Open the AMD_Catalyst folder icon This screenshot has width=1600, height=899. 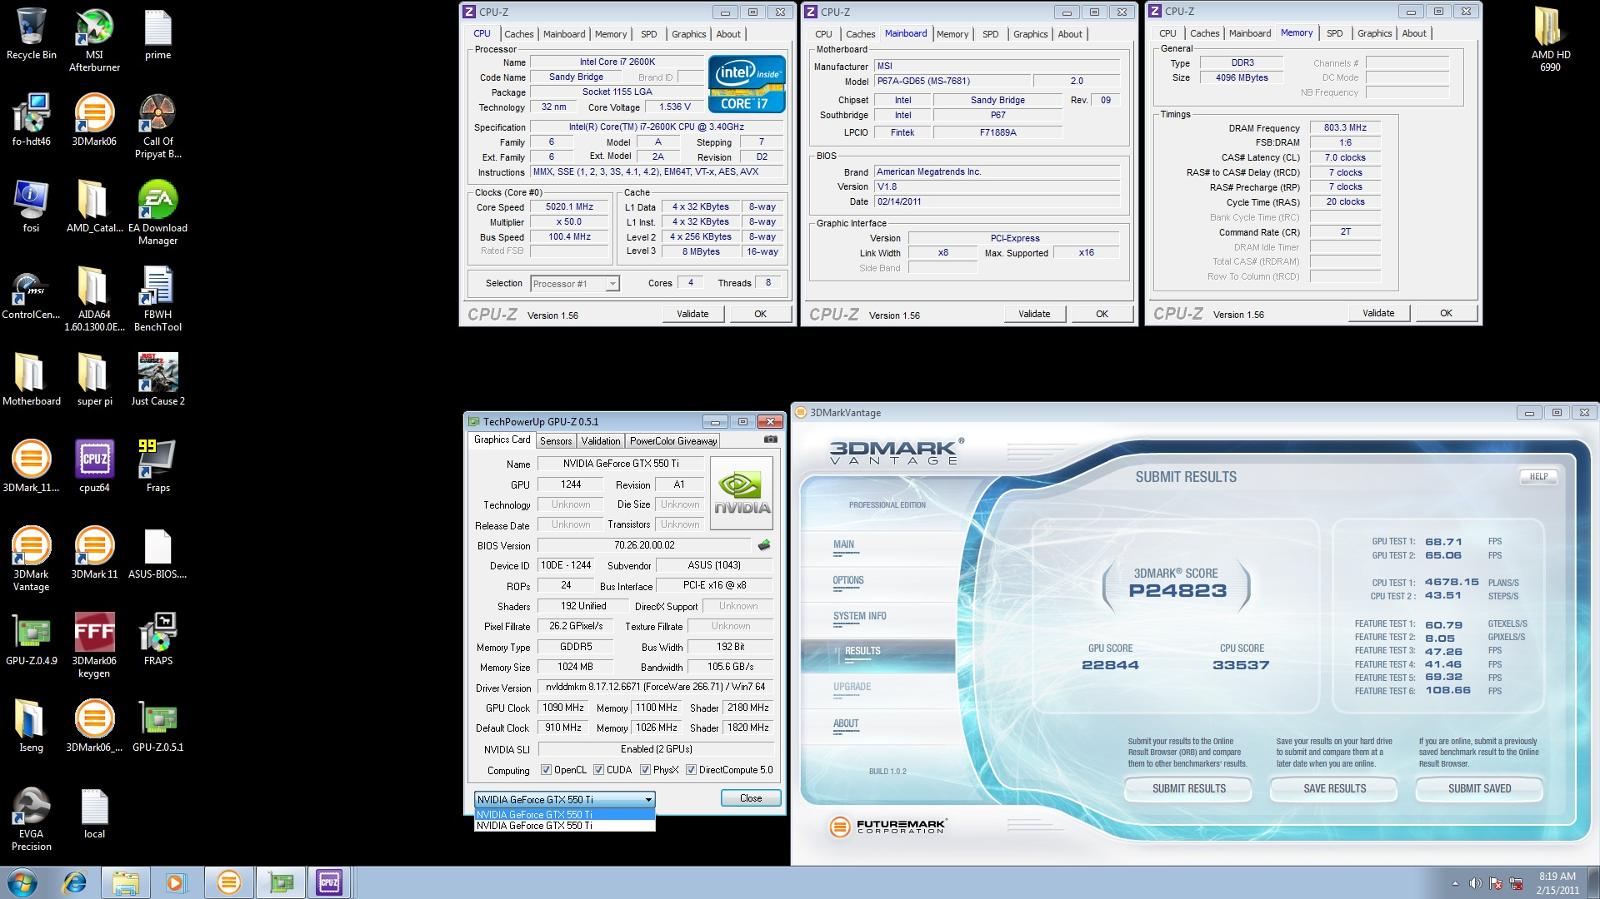94,207
